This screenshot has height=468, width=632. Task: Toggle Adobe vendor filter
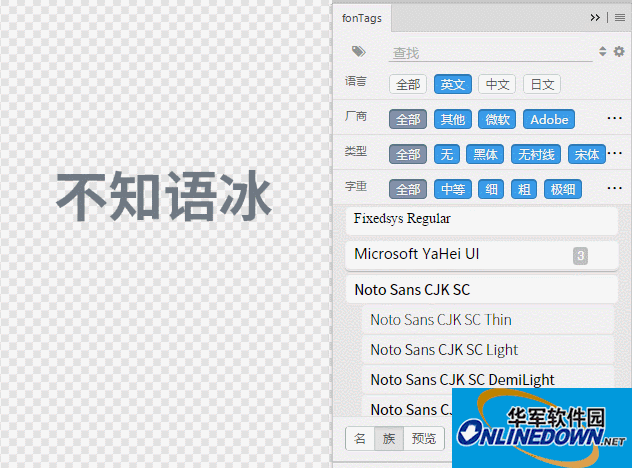(549, 119)
